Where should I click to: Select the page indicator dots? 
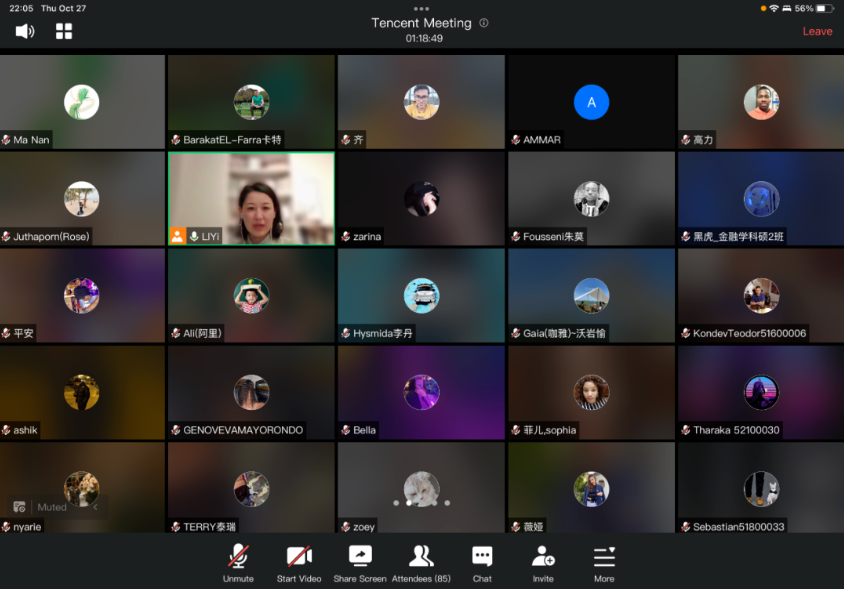coord(421,503)
